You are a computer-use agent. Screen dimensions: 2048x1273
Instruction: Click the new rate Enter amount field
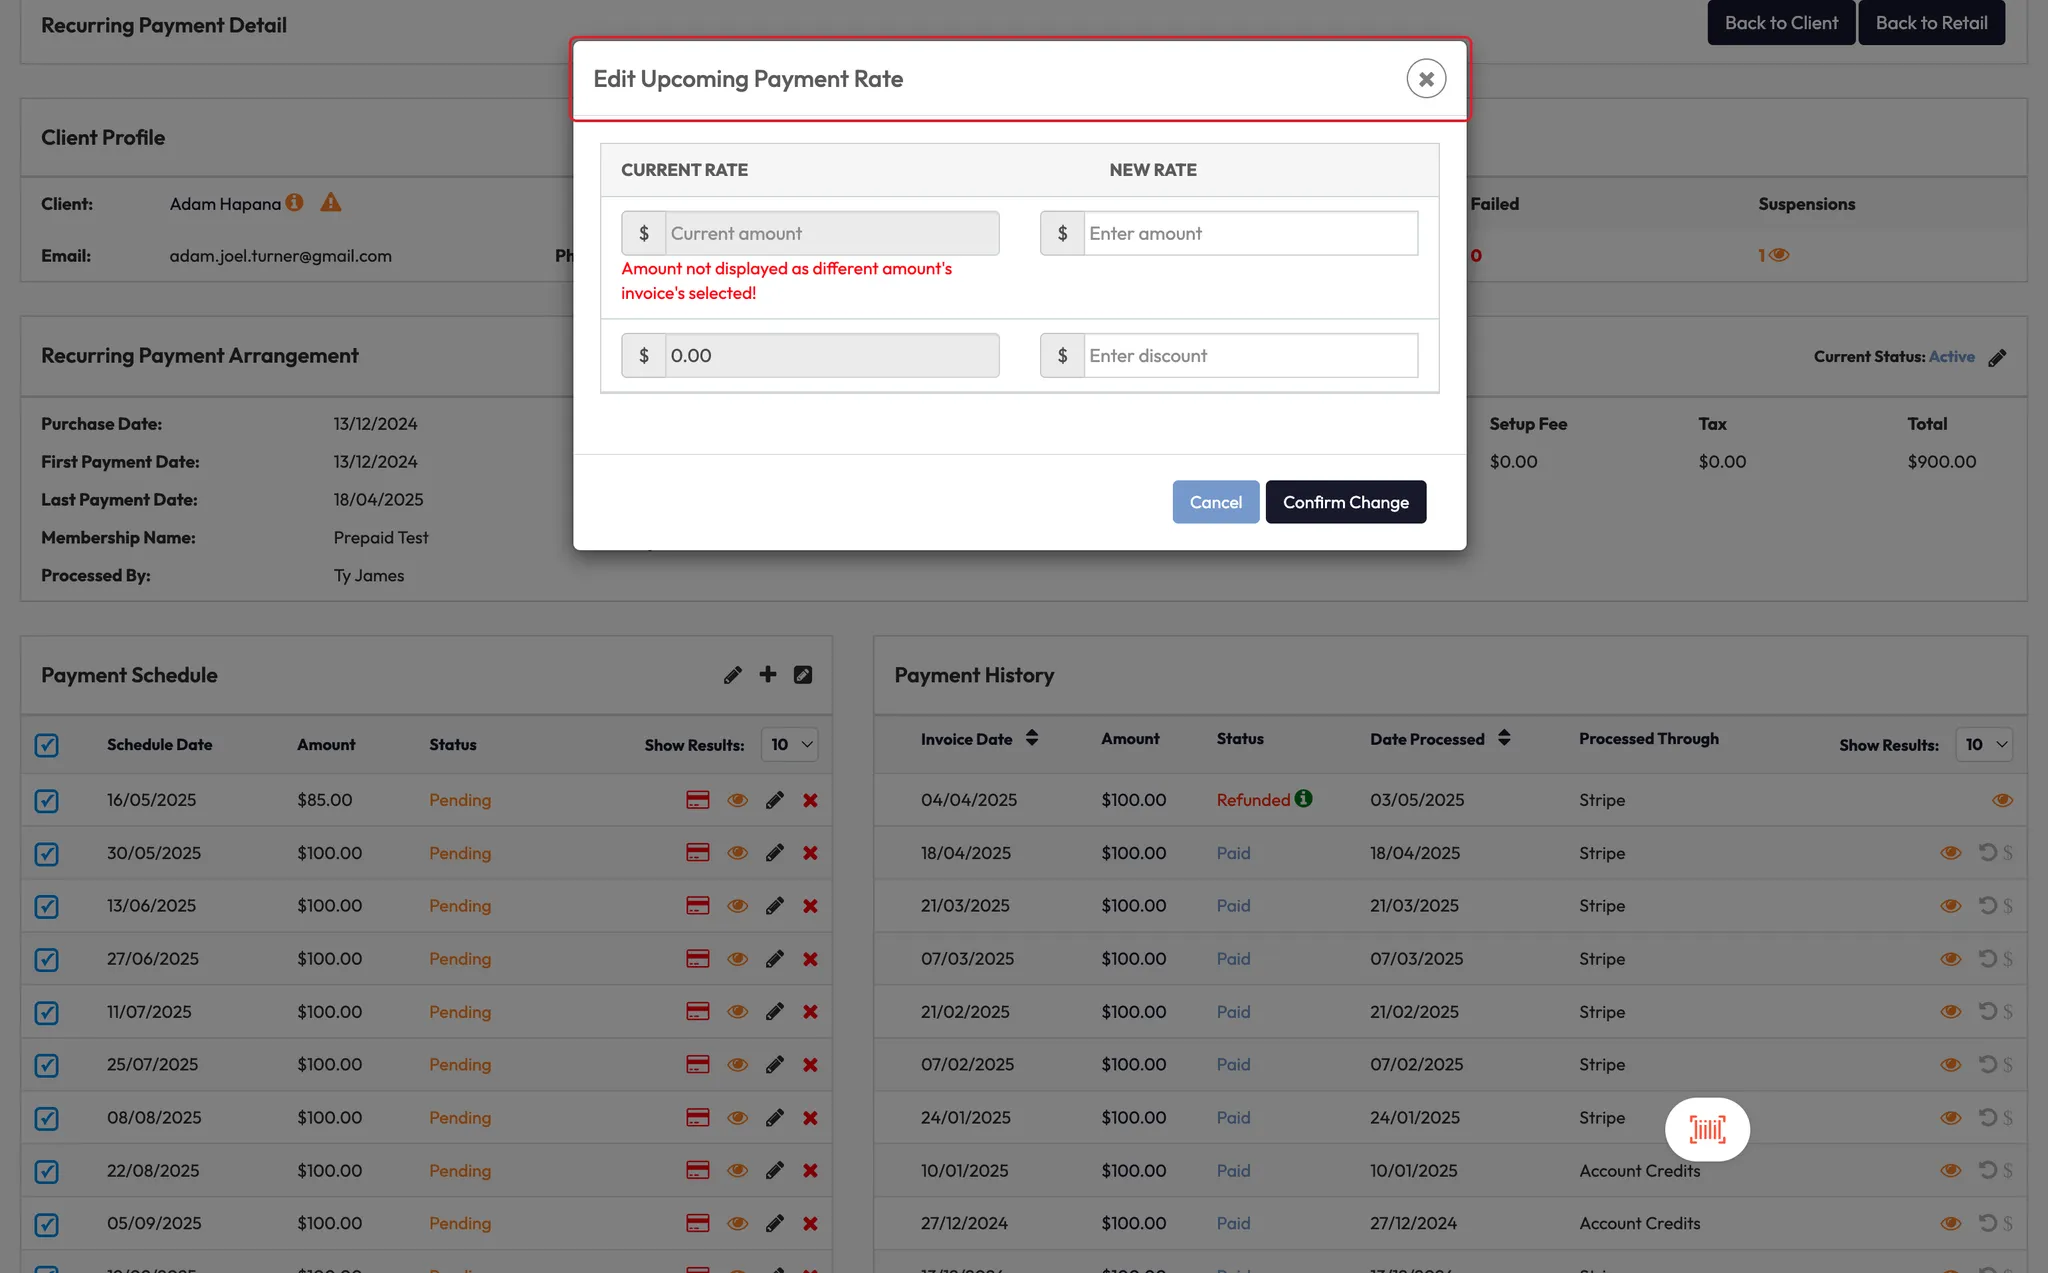pos(1249,233)
